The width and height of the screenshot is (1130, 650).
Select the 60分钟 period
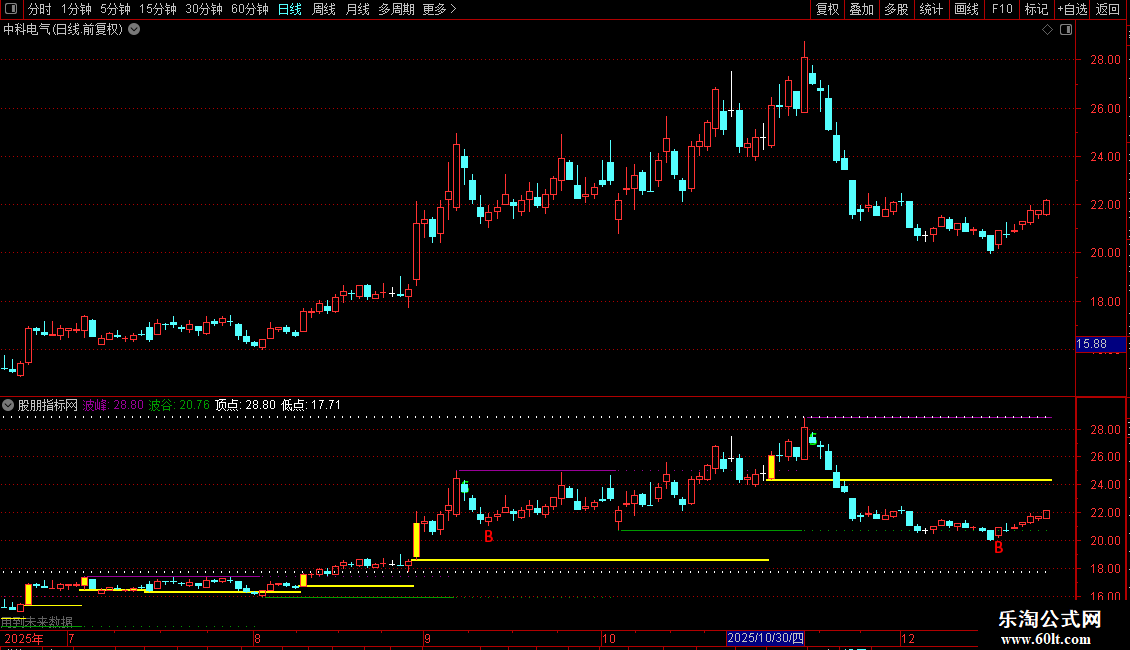pos(250,9)
